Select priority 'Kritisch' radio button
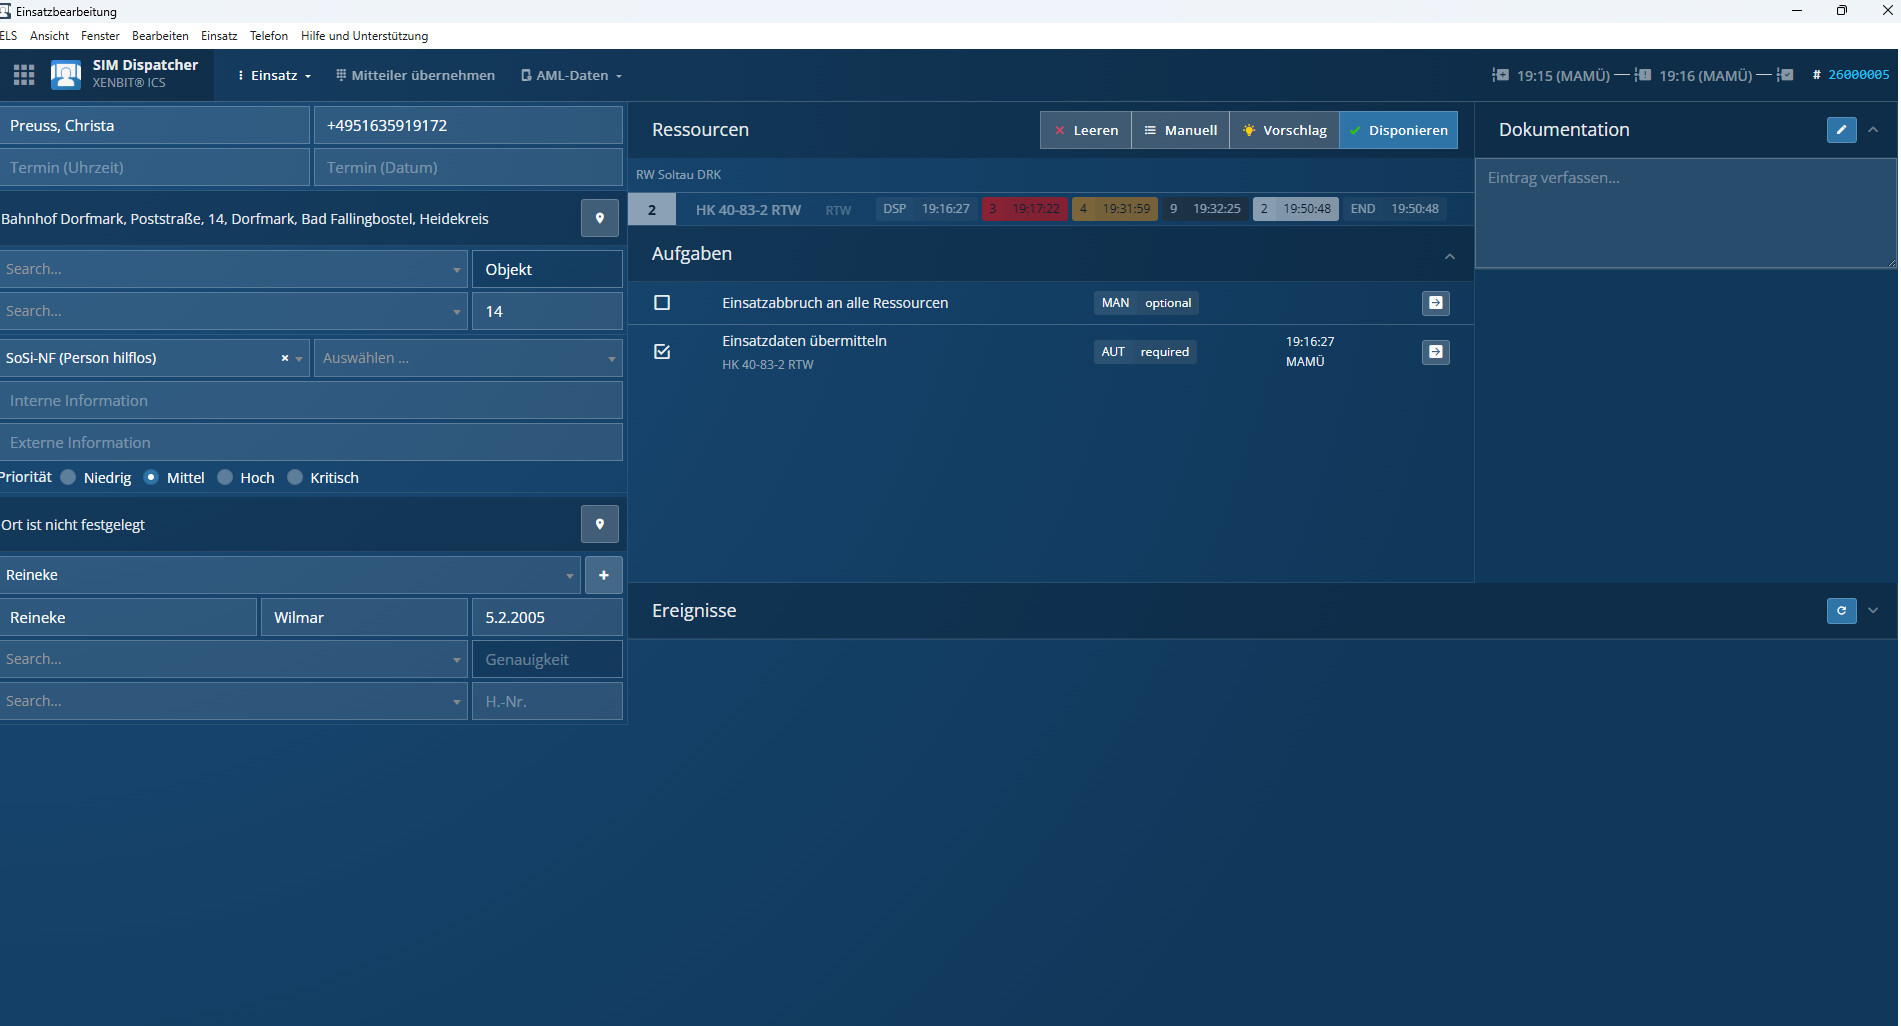1901x1026 pixels. [x=296, y=478]
